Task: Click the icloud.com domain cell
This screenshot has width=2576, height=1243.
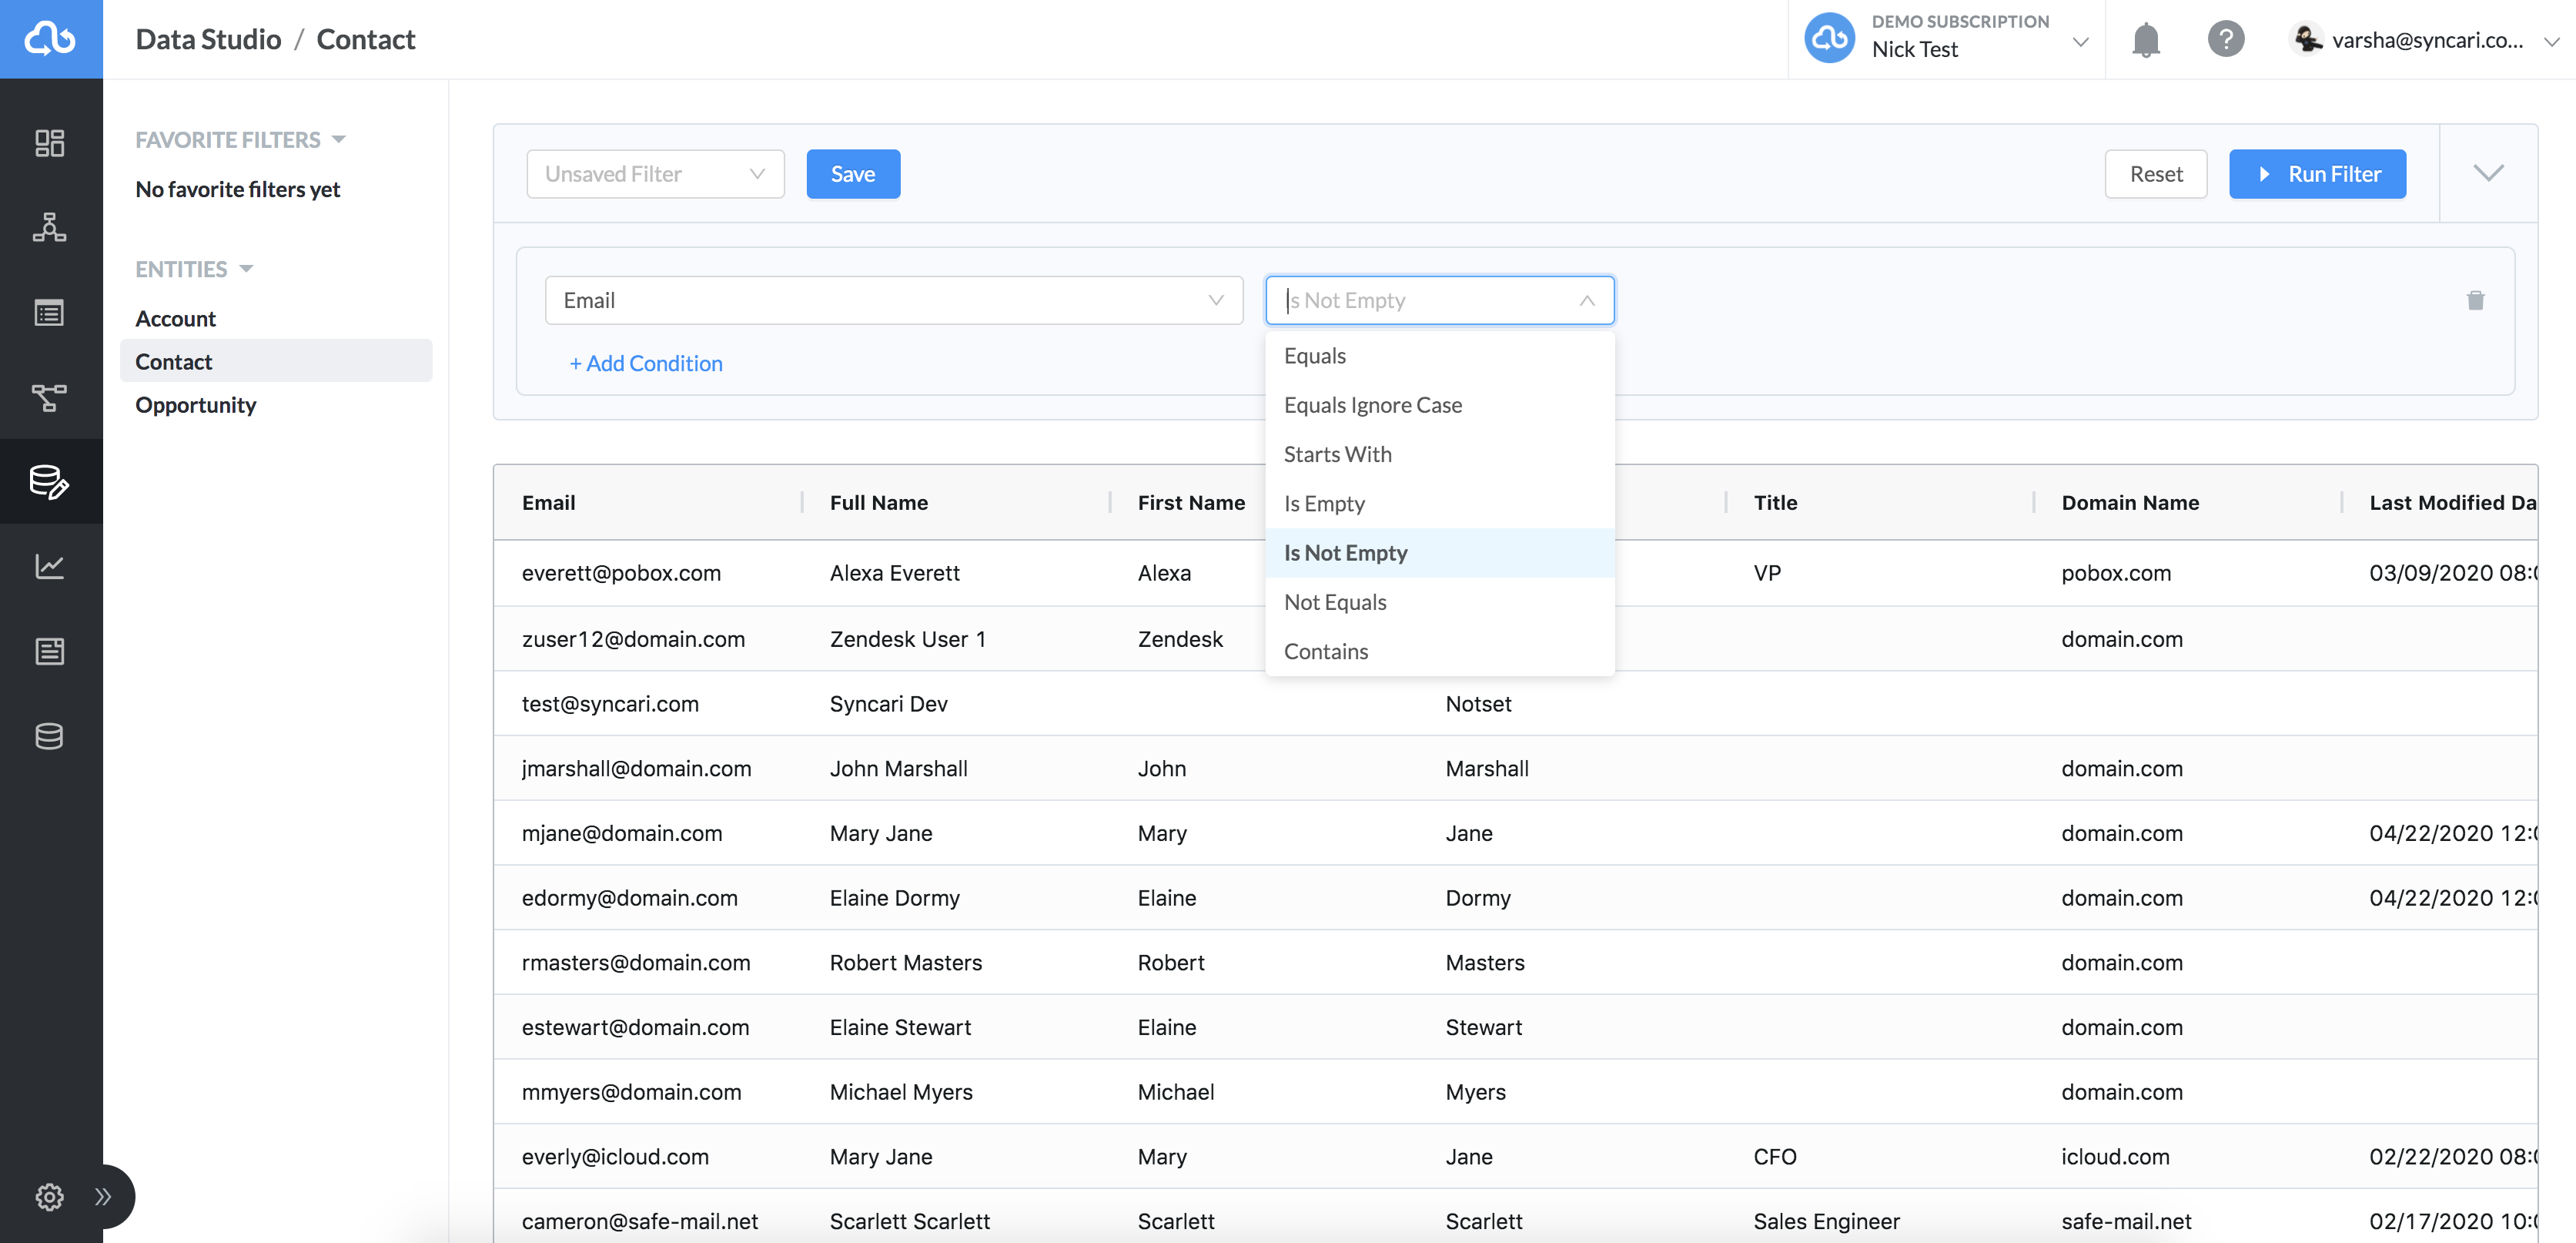Action: pyautogui.click(x=2115, y=1157)
